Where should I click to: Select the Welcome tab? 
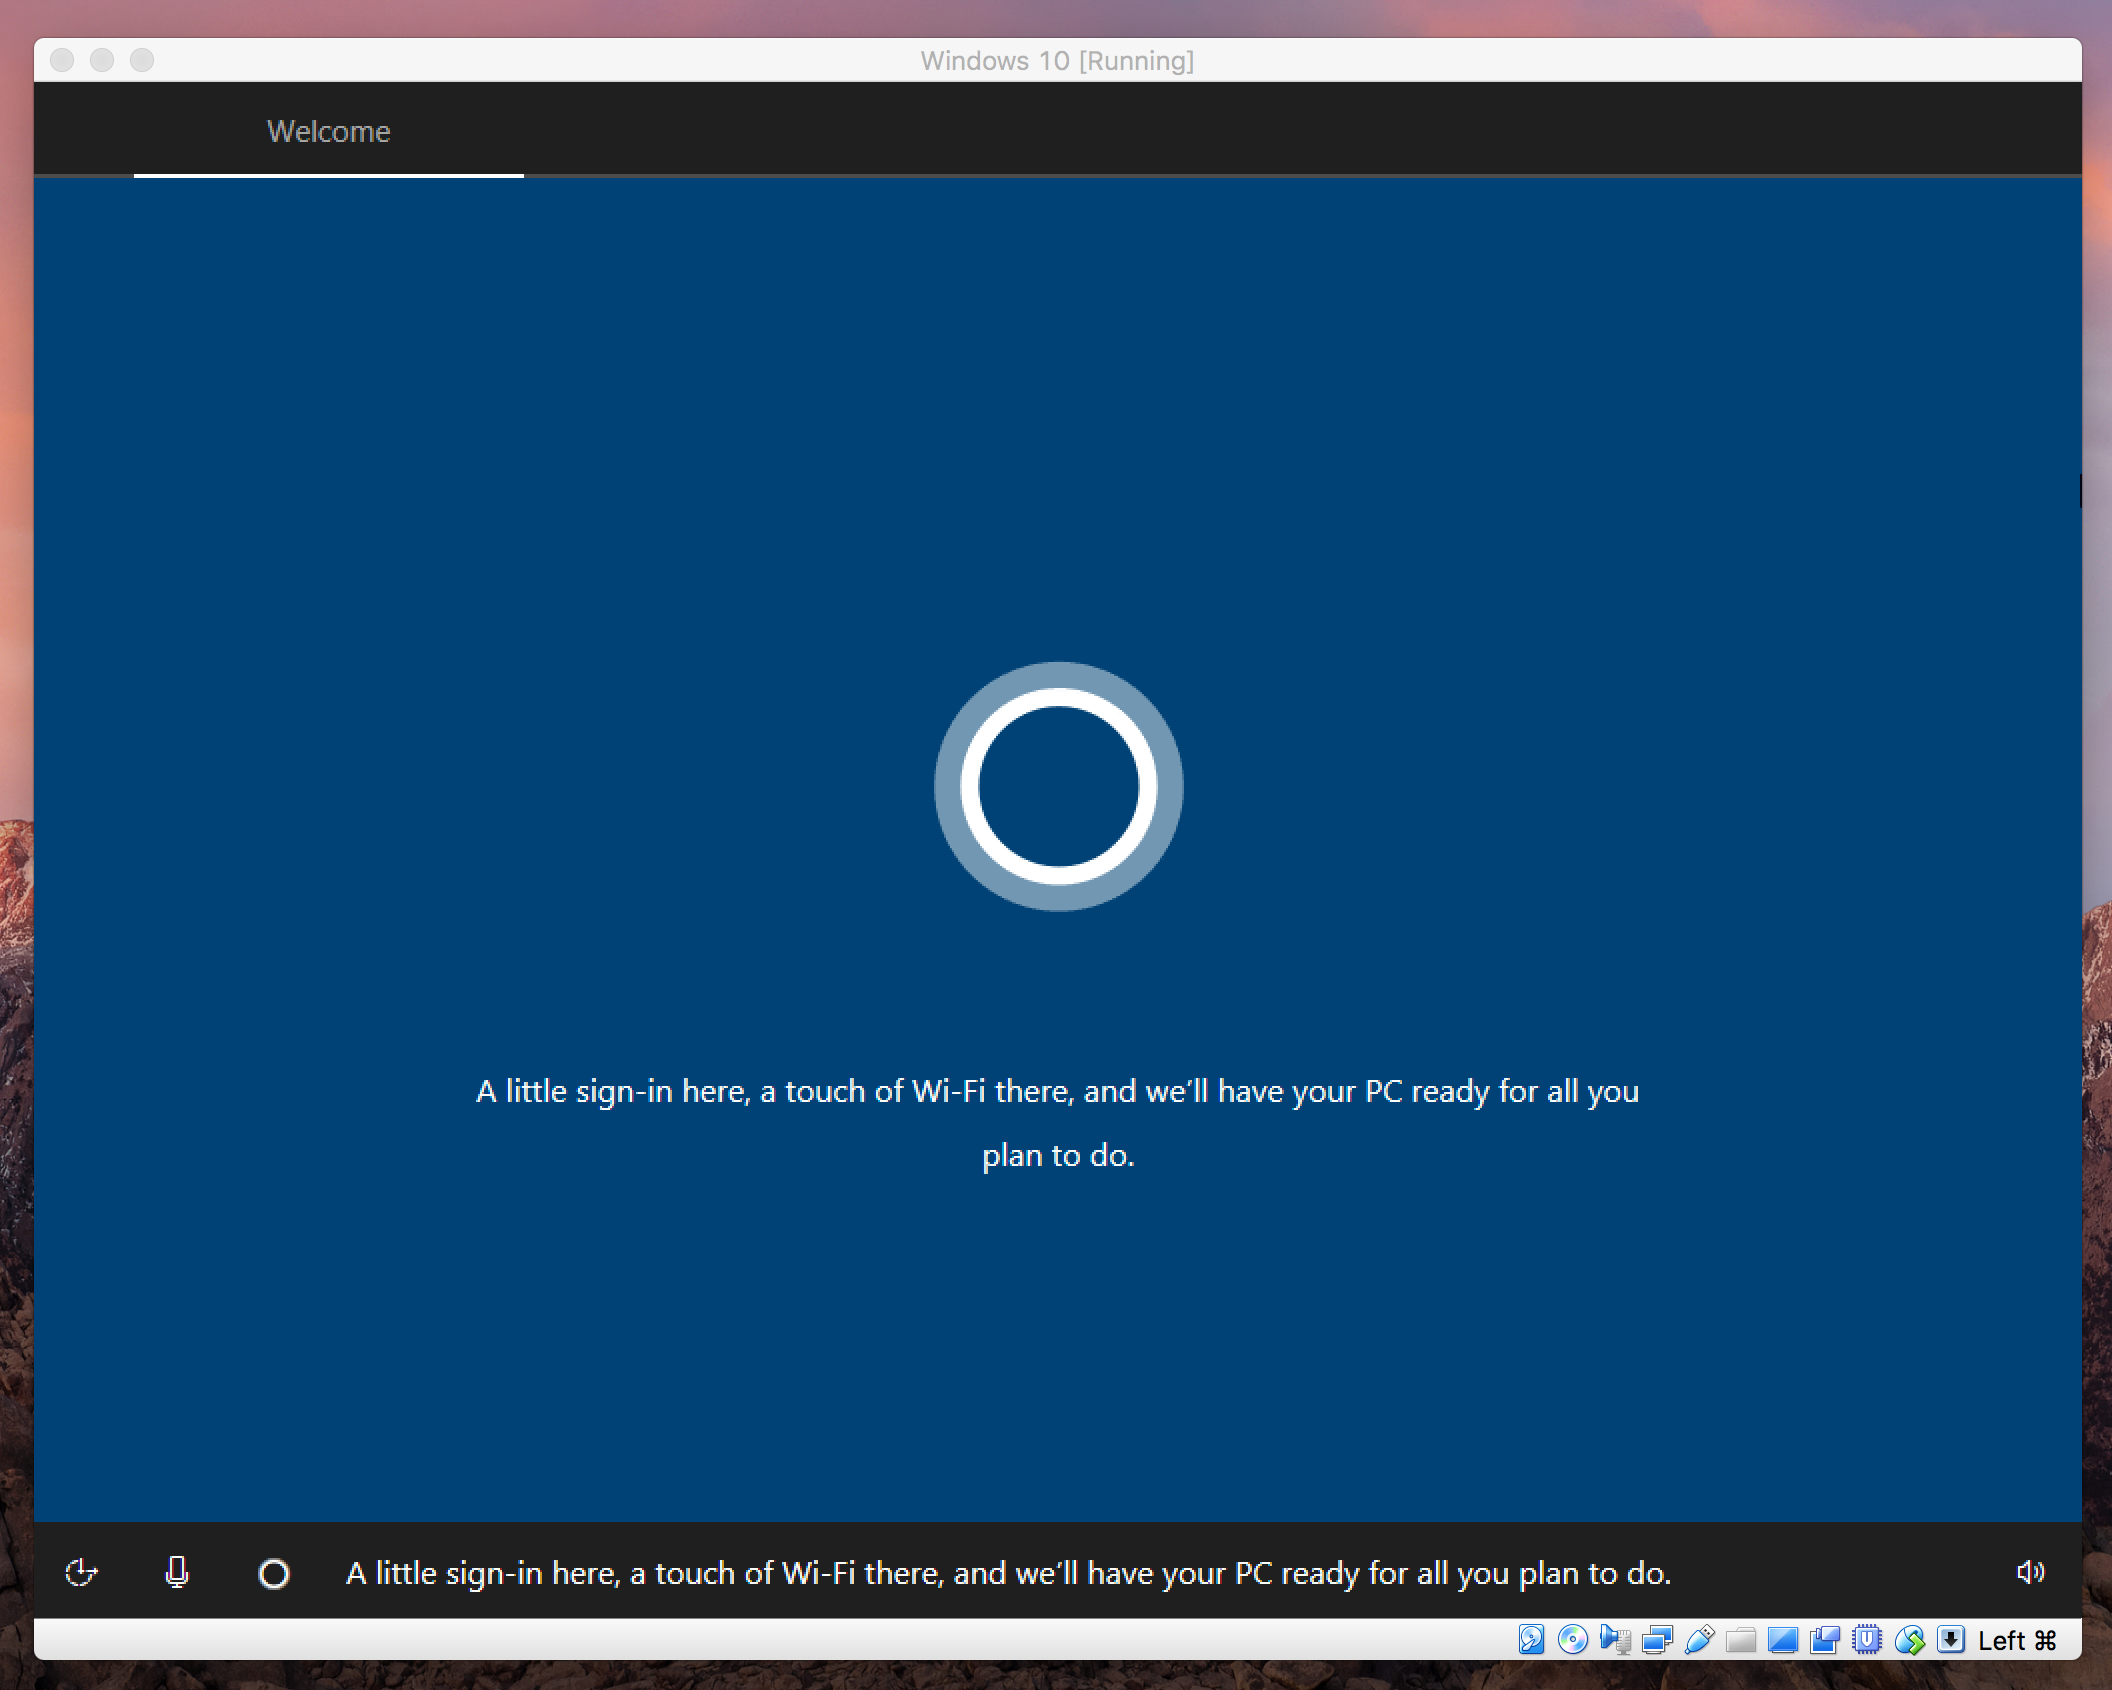pos(328,132)
